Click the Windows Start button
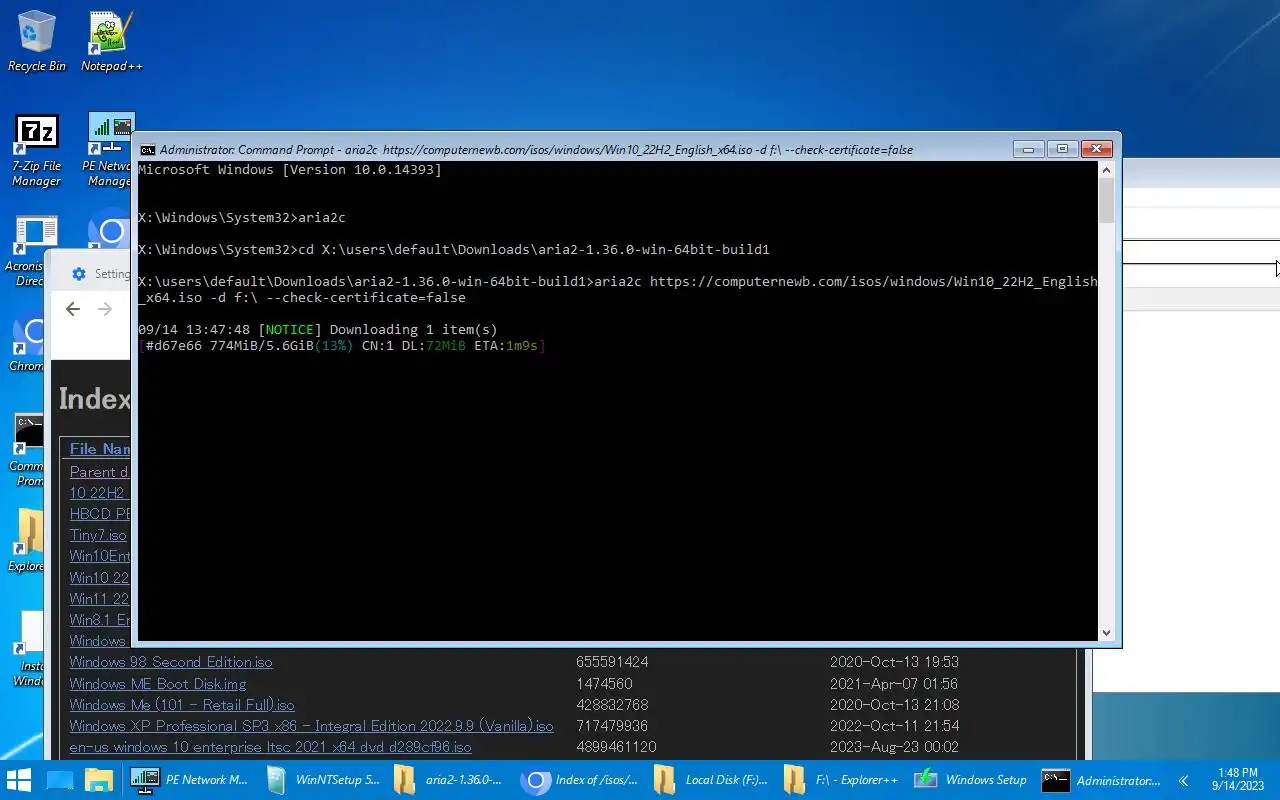1280x800 pixels. pos(19,780)
